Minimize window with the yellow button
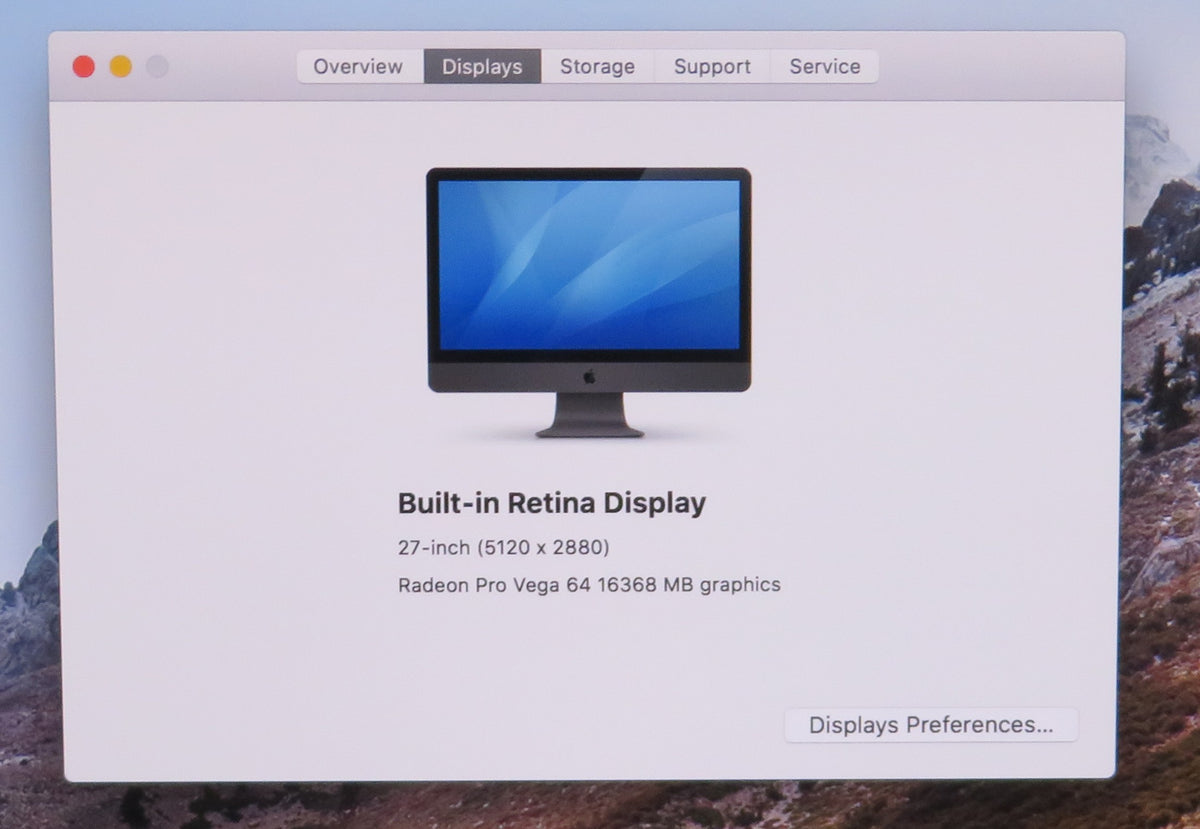Image resolution: width=1200 pixels, height=829 pixels. tap(120, 67)
